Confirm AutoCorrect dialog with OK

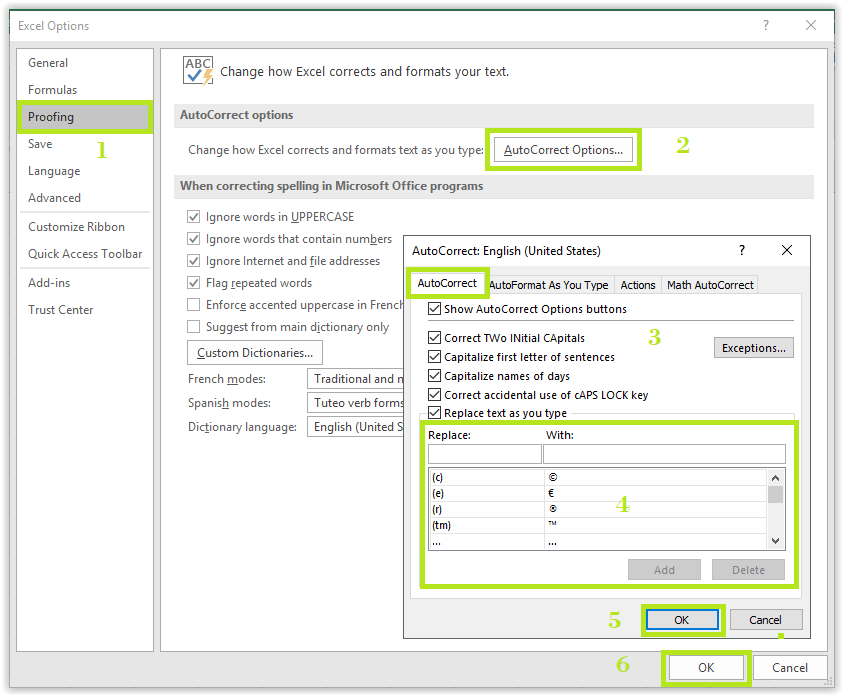pos(682,620)
